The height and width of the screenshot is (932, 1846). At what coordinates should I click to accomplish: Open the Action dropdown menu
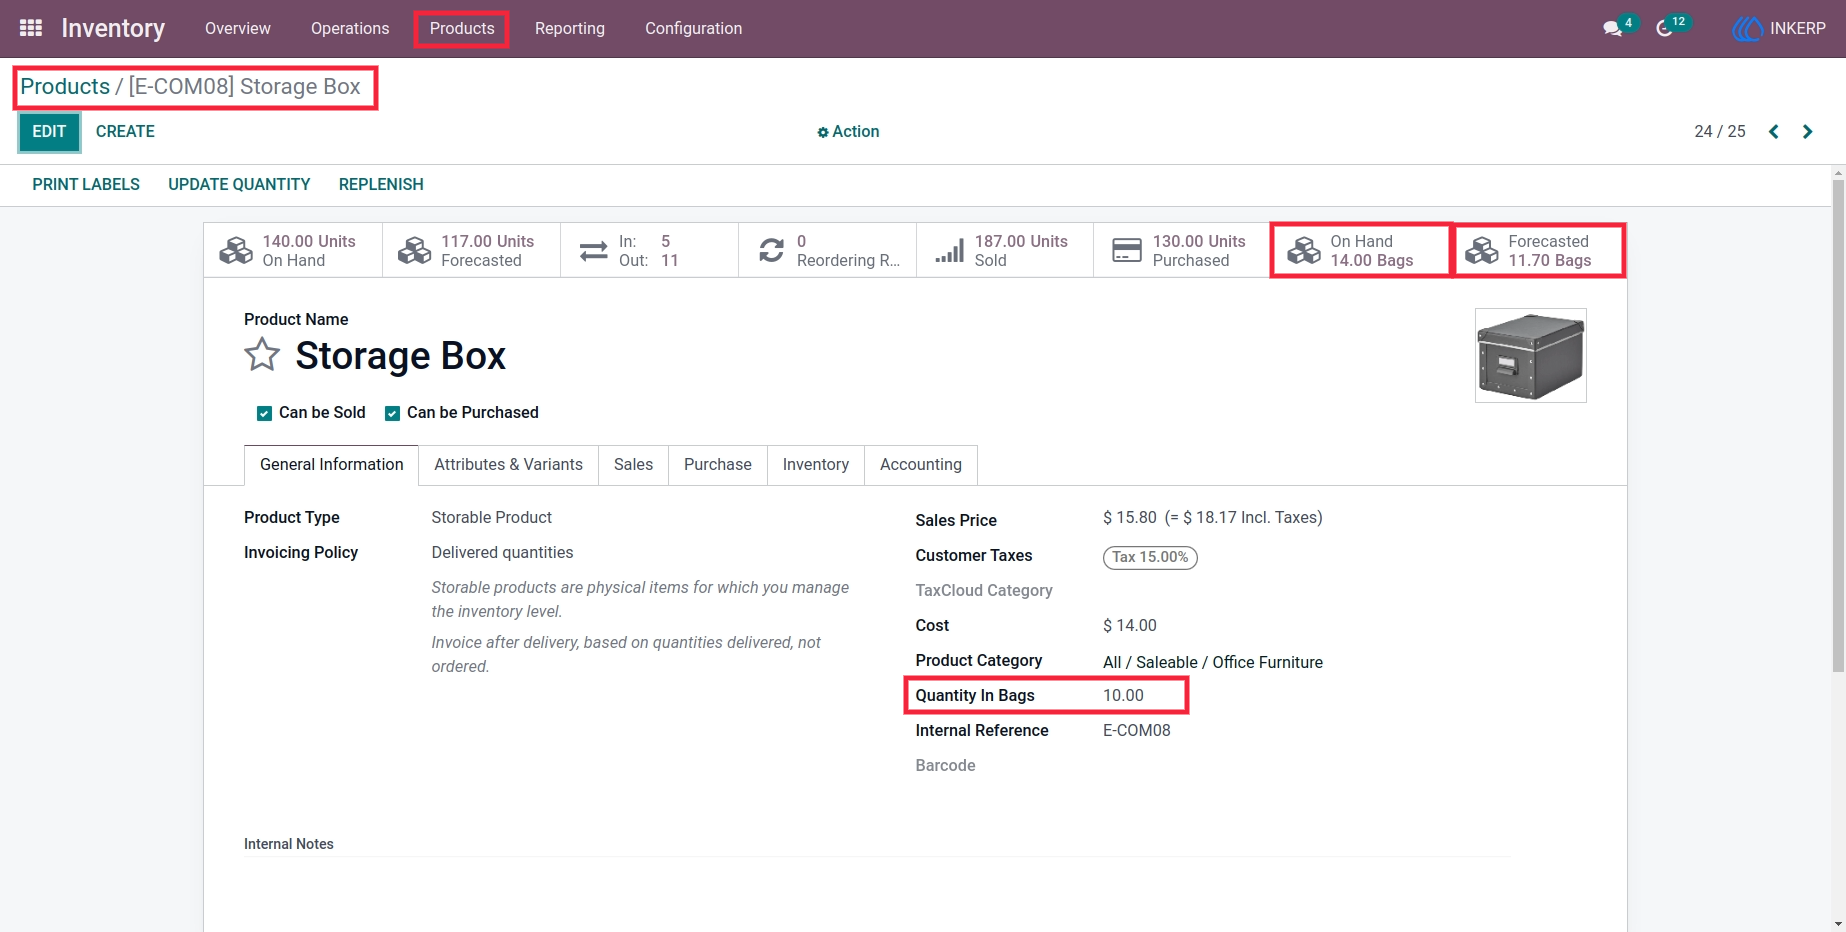coord(848,131)
